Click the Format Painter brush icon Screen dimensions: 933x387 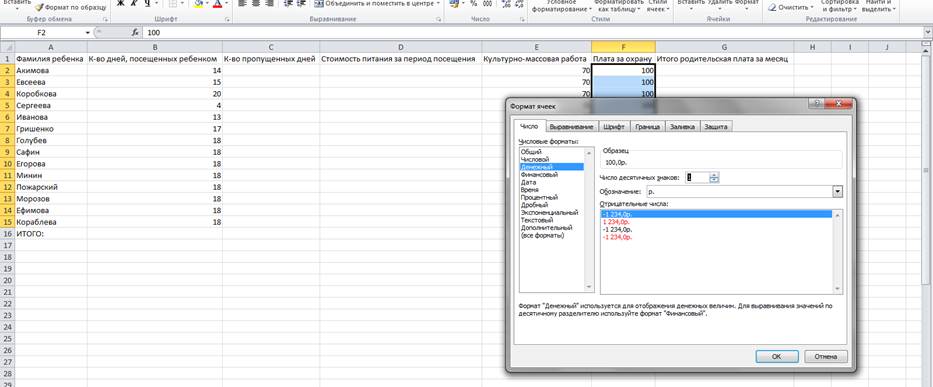click(39, 7)
